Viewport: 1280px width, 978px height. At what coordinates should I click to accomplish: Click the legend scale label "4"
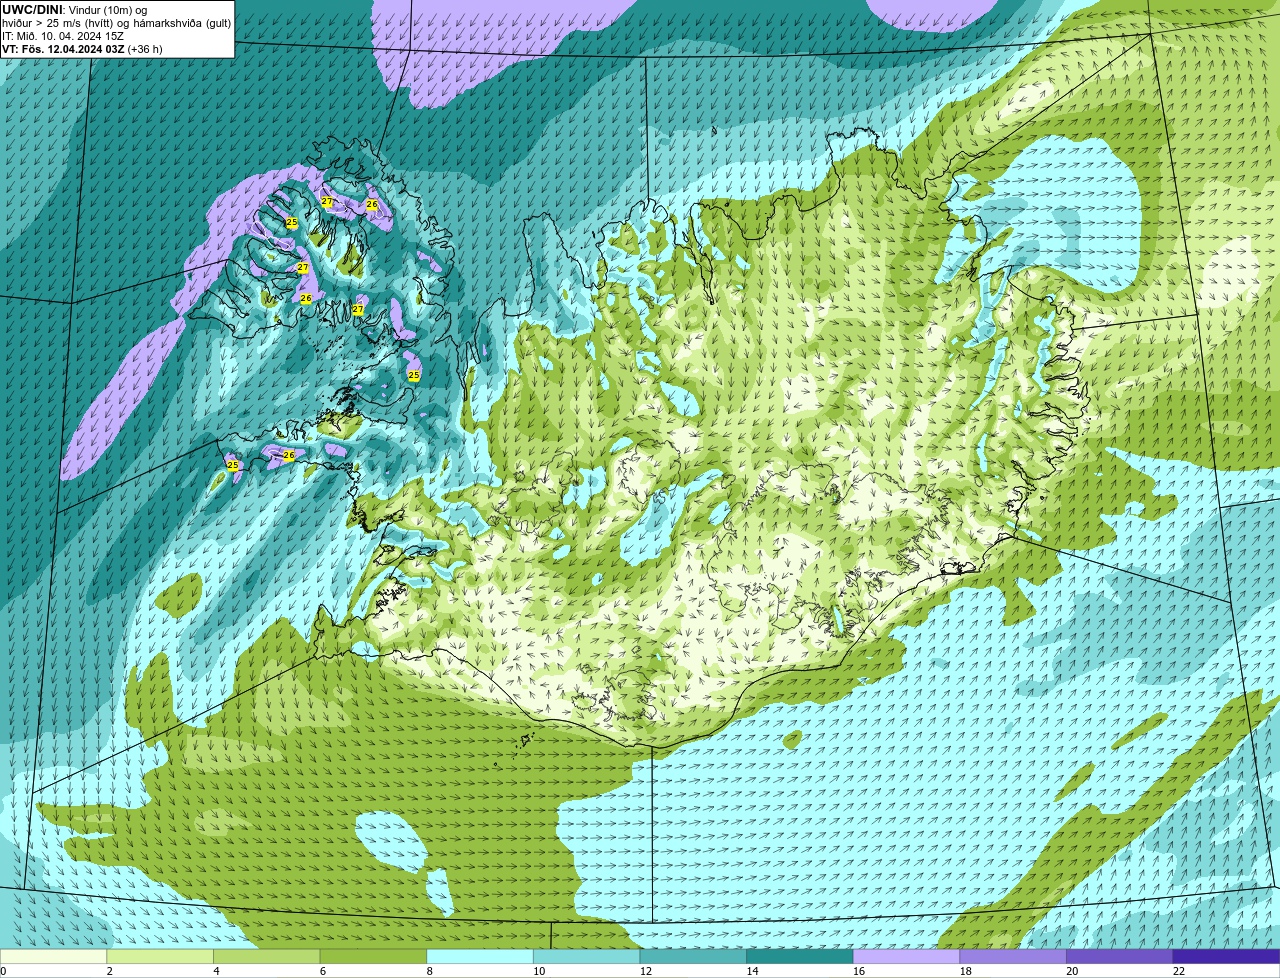point(215,971)
